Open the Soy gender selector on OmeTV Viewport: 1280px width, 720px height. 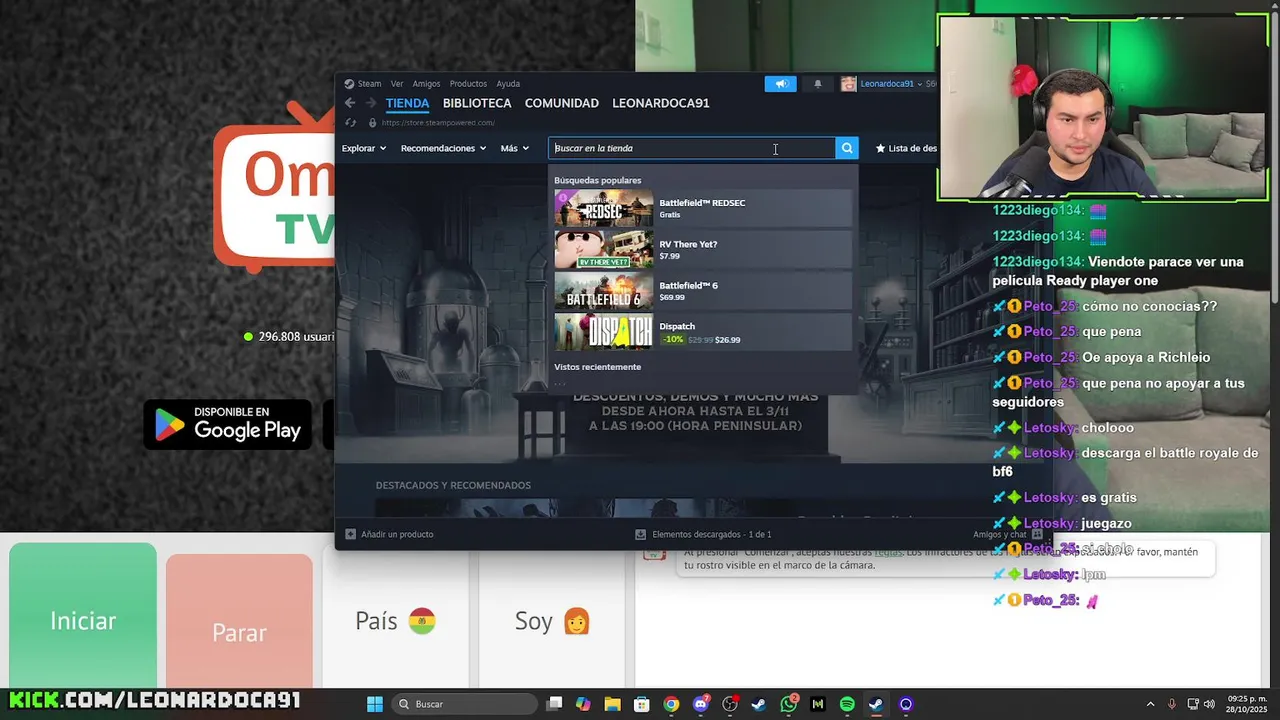[552, 621]
